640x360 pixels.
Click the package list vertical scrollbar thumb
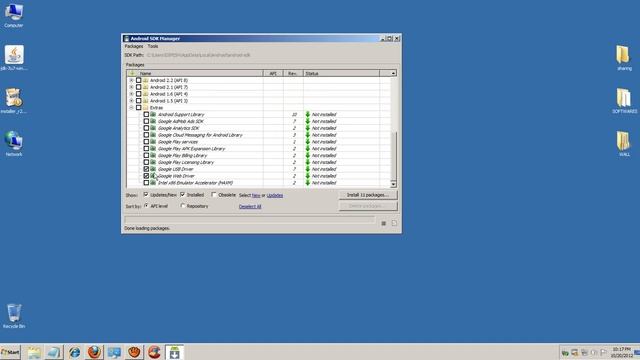(393, 156)
